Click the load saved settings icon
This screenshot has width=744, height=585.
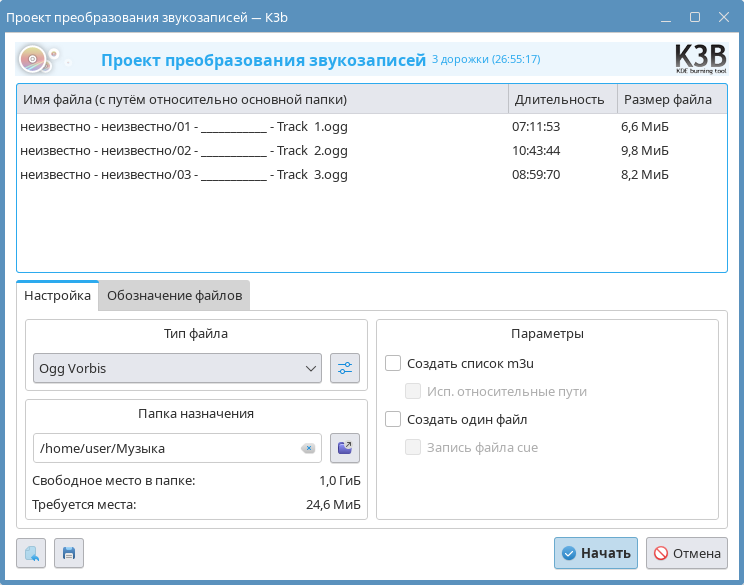32,553
